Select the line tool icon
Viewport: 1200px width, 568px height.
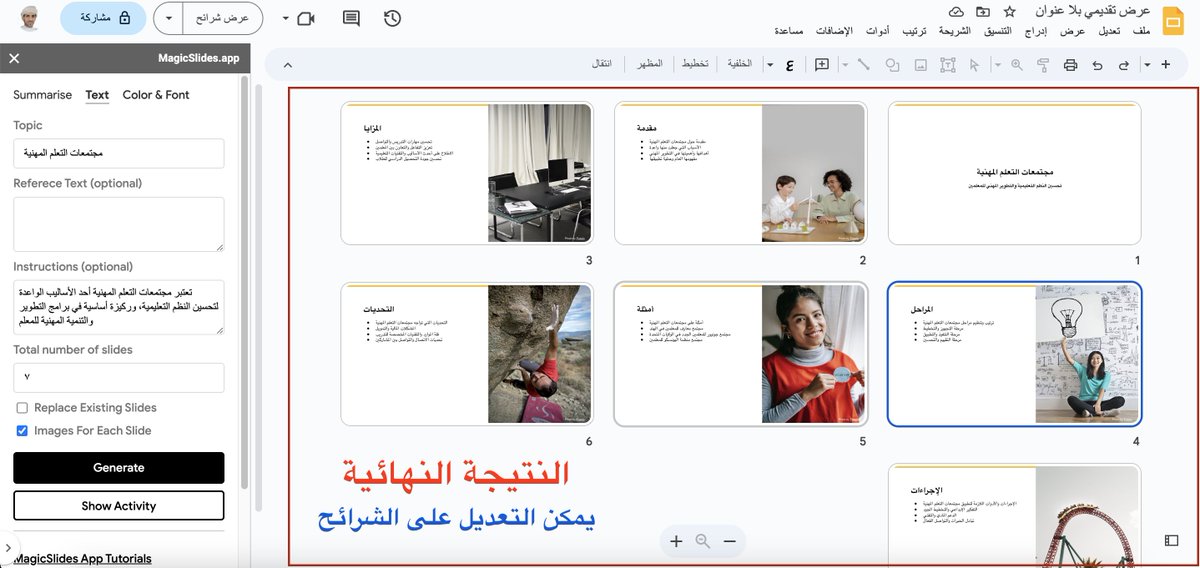[x=864, y=65]
